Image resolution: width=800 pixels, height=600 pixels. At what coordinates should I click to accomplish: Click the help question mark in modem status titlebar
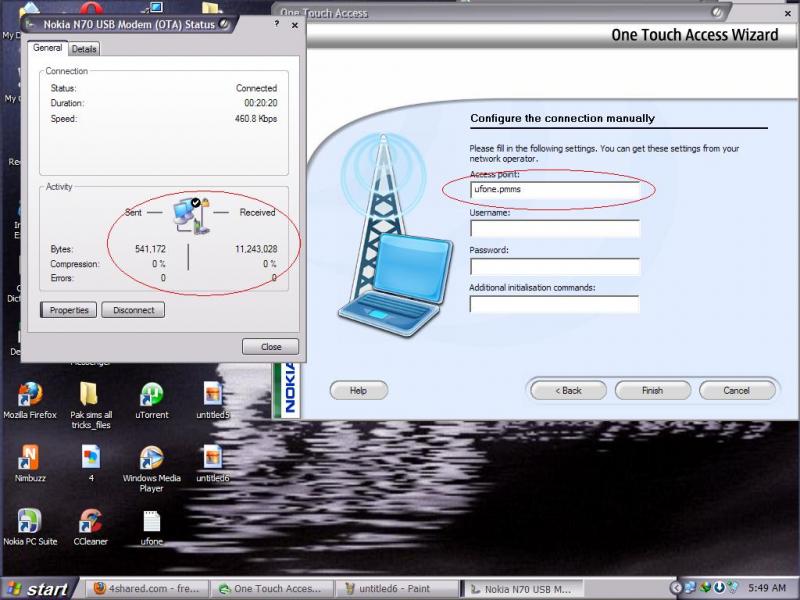point(277,23)
